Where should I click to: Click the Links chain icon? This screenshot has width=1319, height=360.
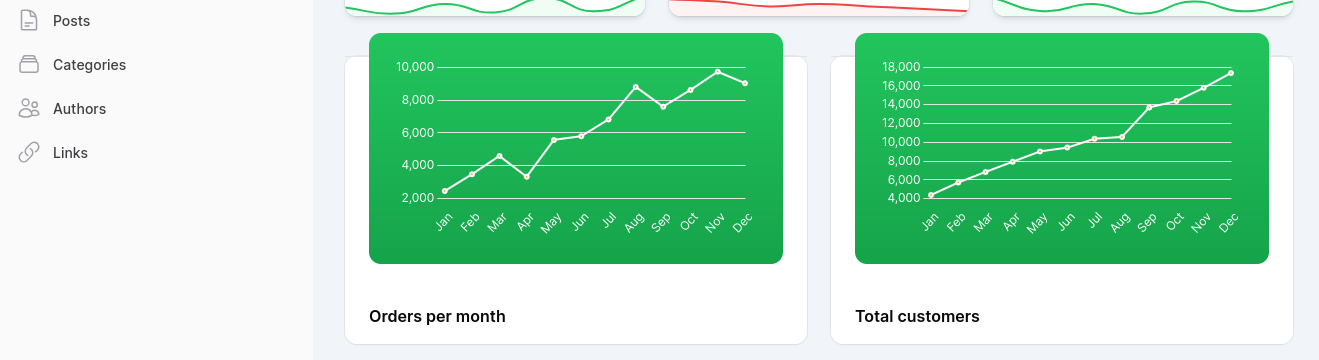click(29, 152)
